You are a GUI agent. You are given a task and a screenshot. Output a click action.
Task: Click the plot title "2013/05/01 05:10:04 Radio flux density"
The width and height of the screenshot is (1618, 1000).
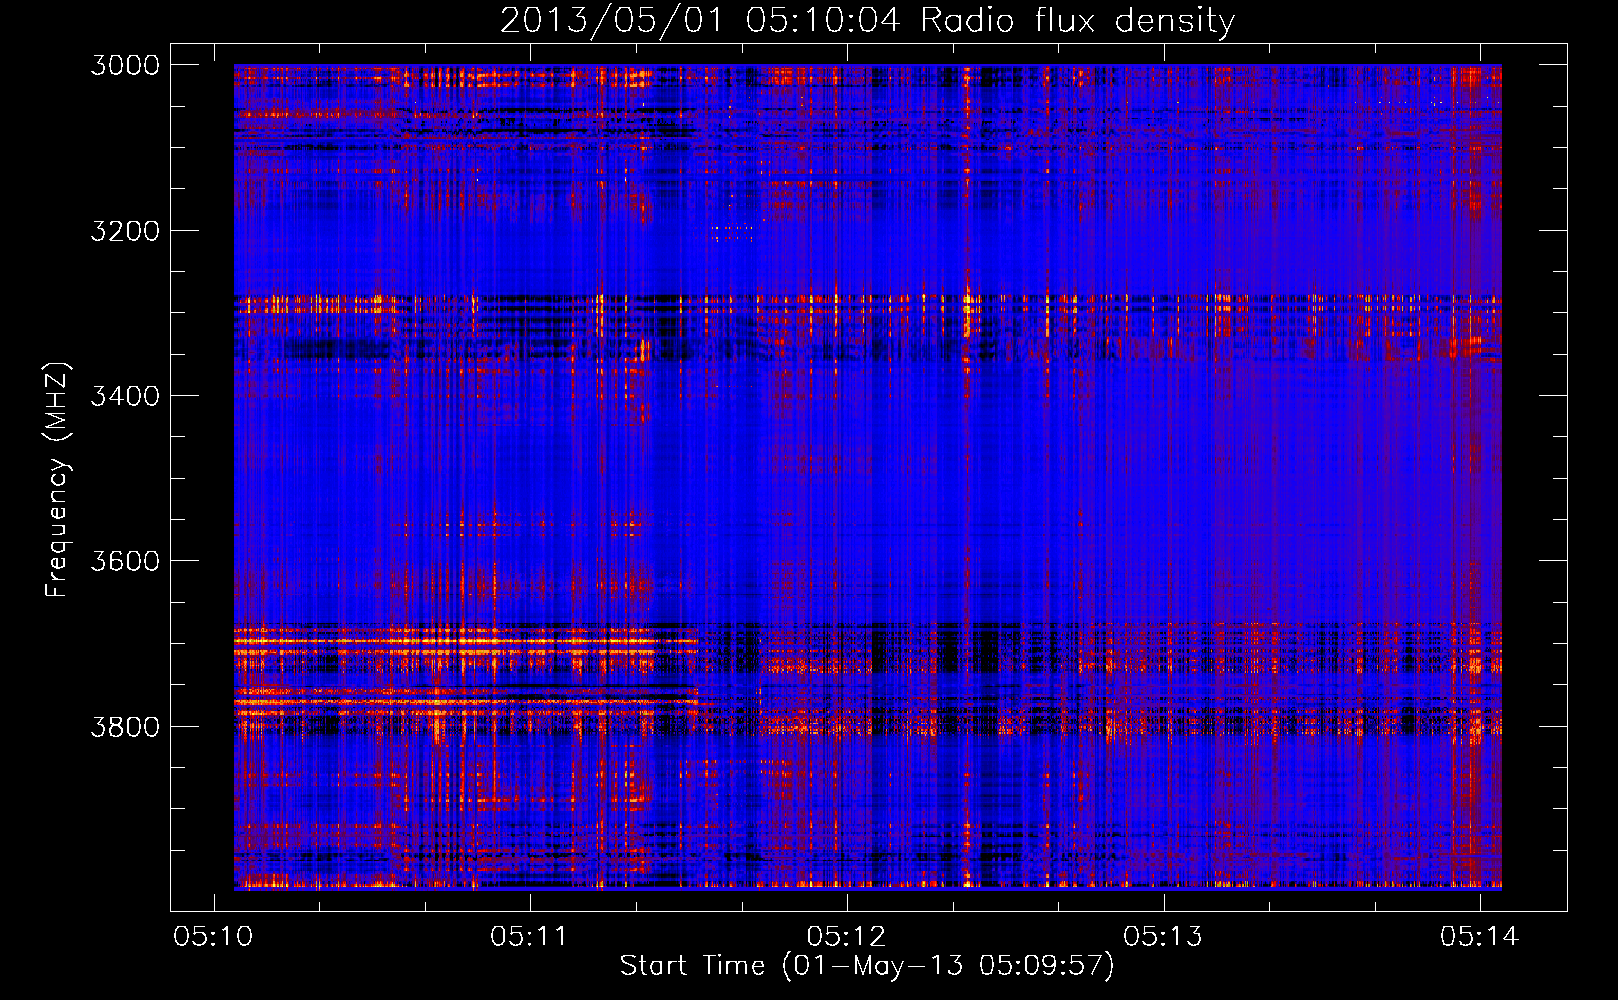(867, 21)
